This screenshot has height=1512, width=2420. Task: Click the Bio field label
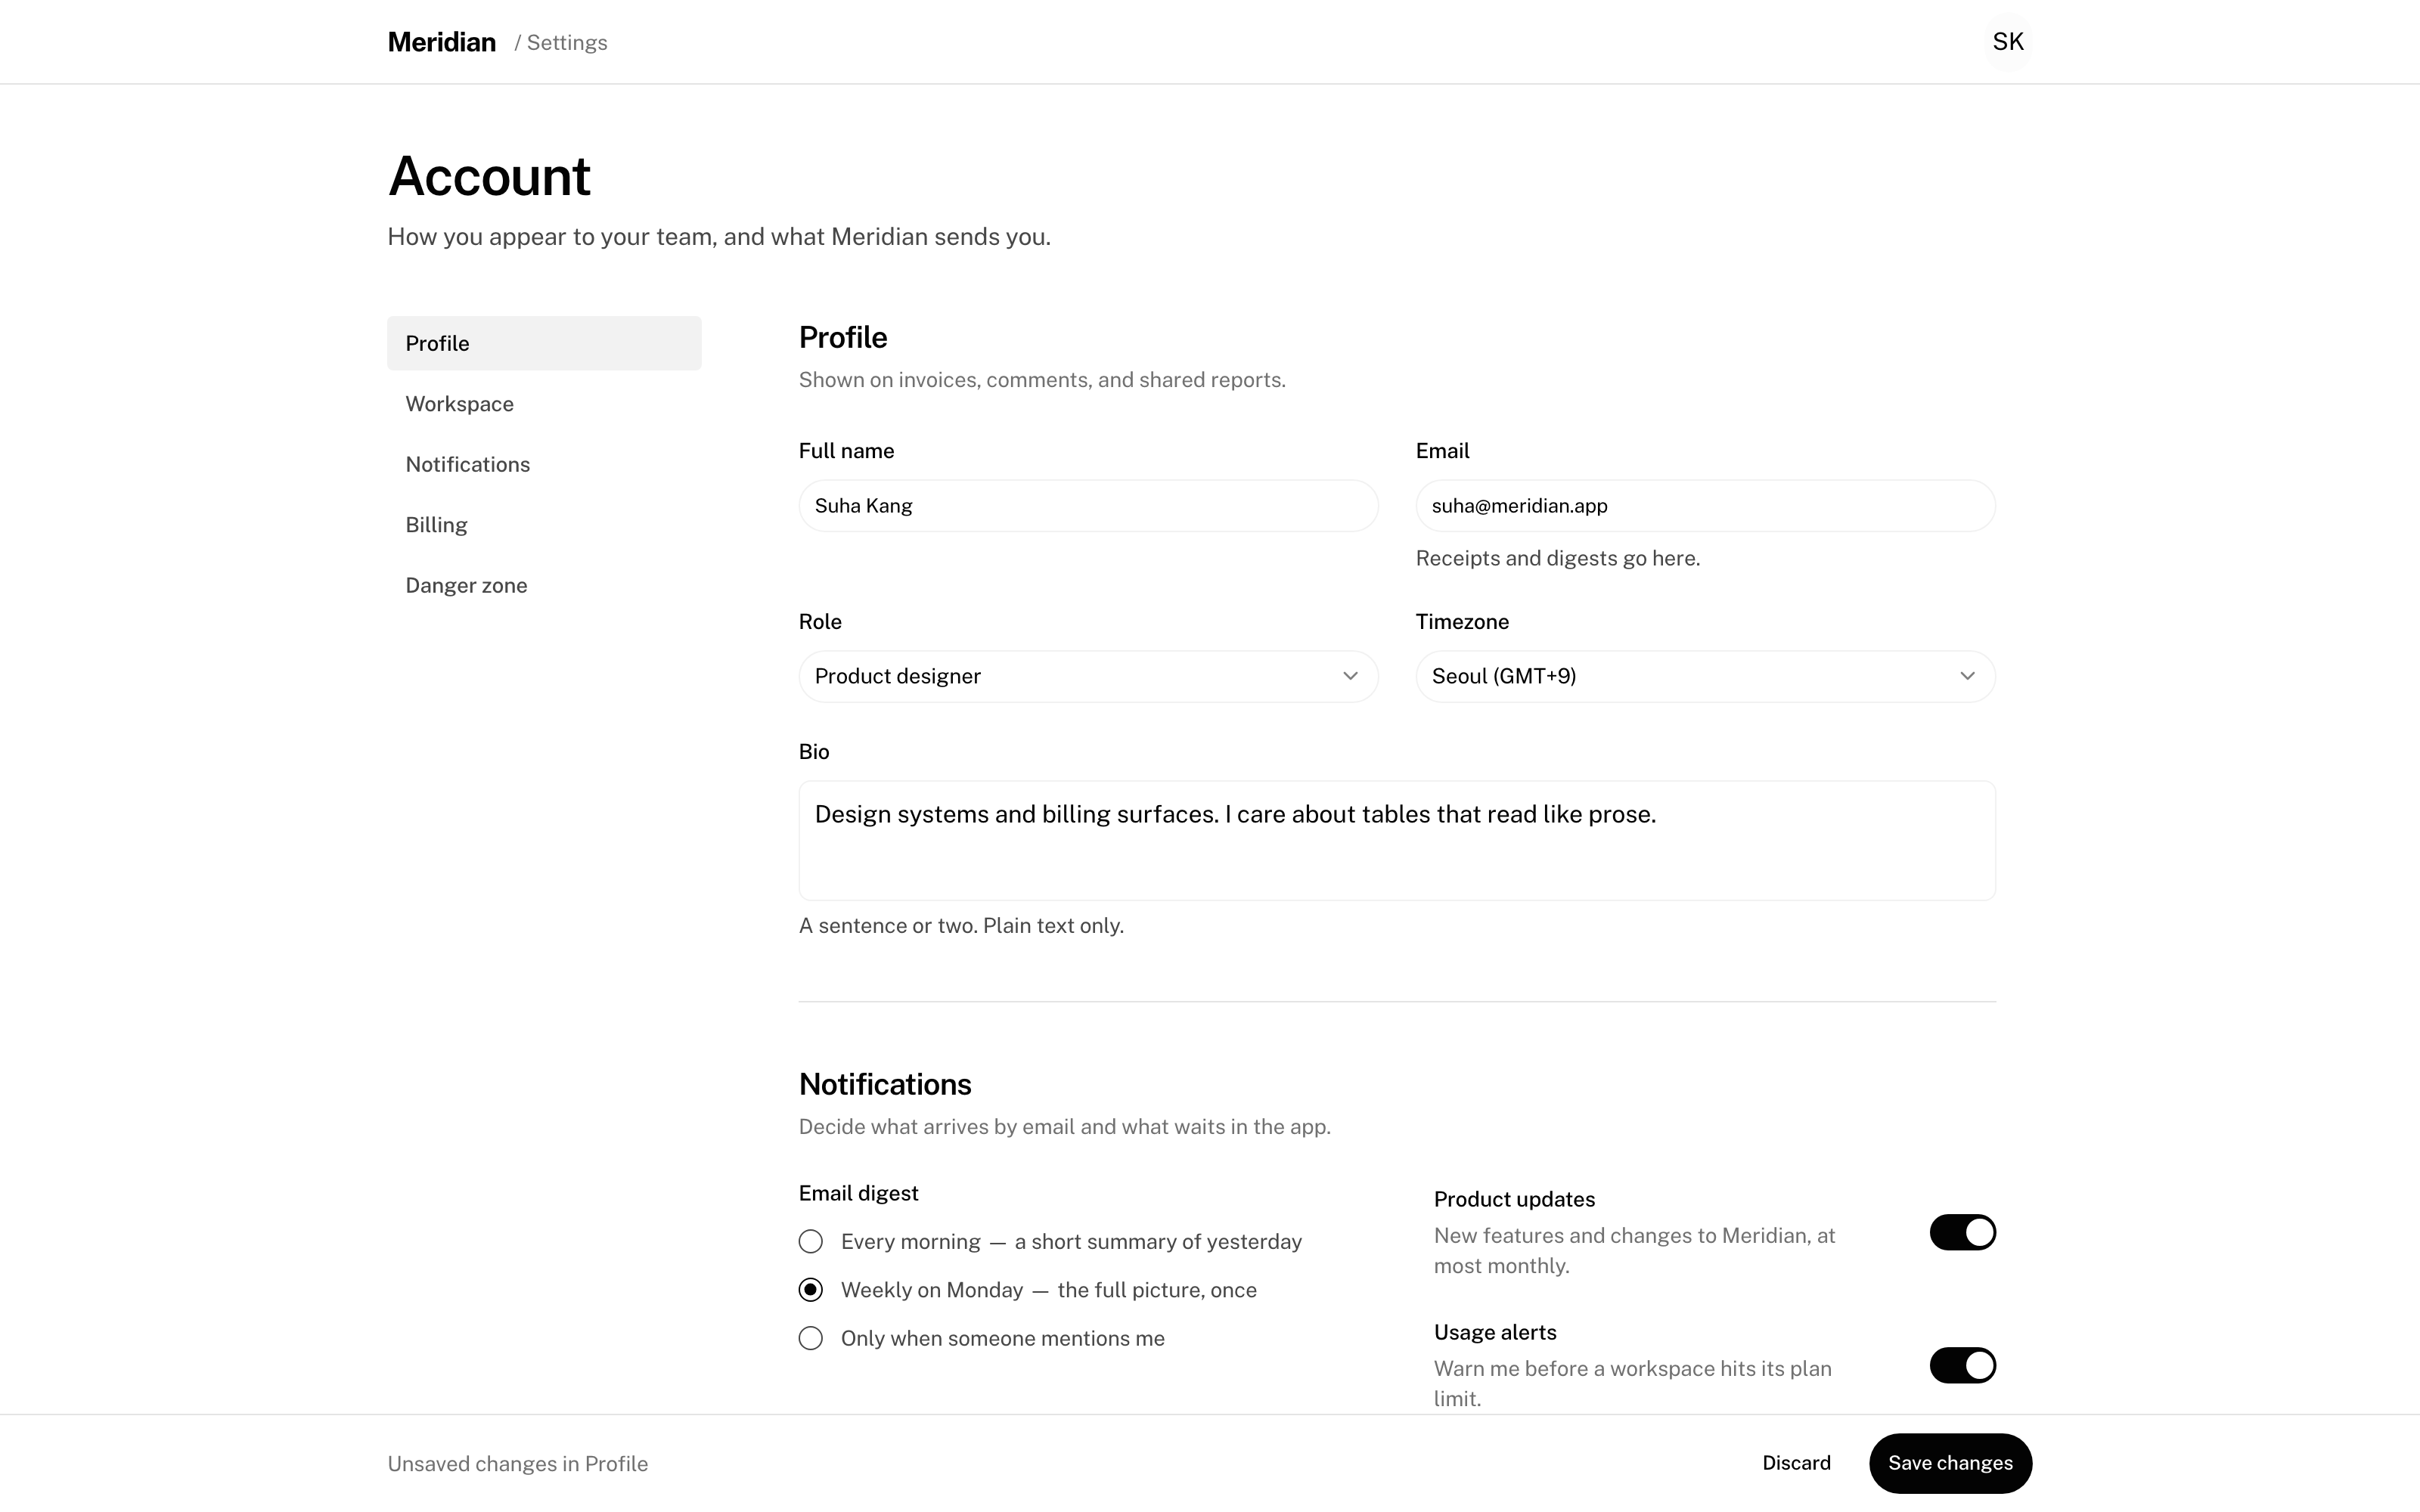coord(814,752)
